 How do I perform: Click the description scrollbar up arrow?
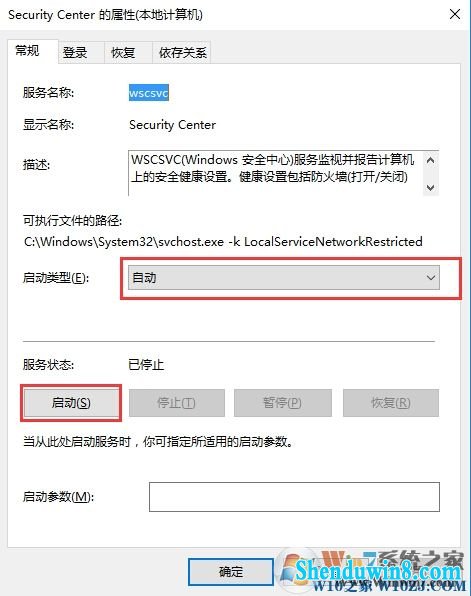(x=431, y=160)
